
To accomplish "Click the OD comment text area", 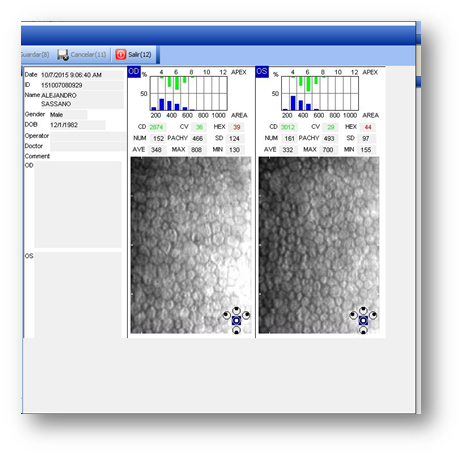I will pos(78,204).
